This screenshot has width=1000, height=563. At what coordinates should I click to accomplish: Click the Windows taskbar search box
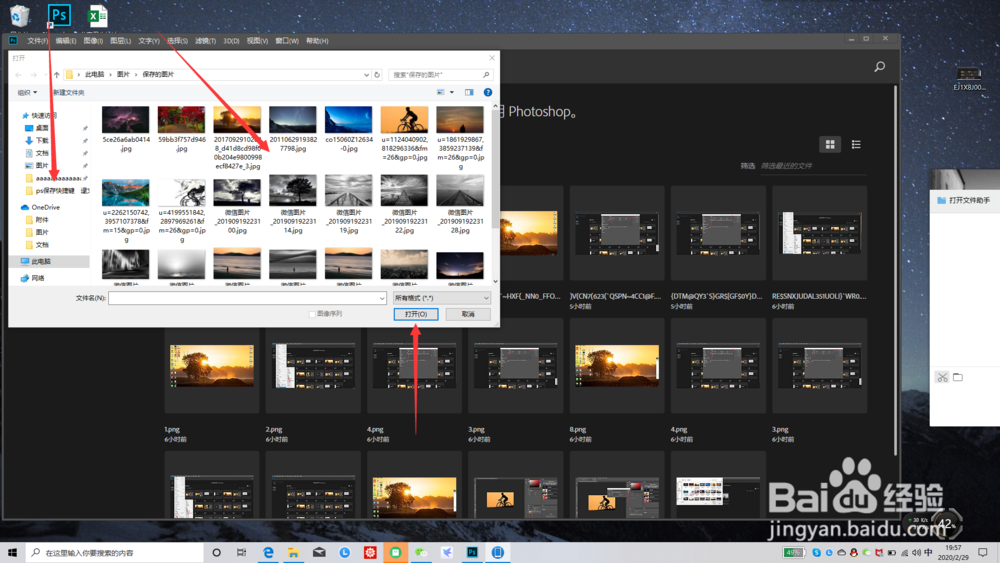115,553
